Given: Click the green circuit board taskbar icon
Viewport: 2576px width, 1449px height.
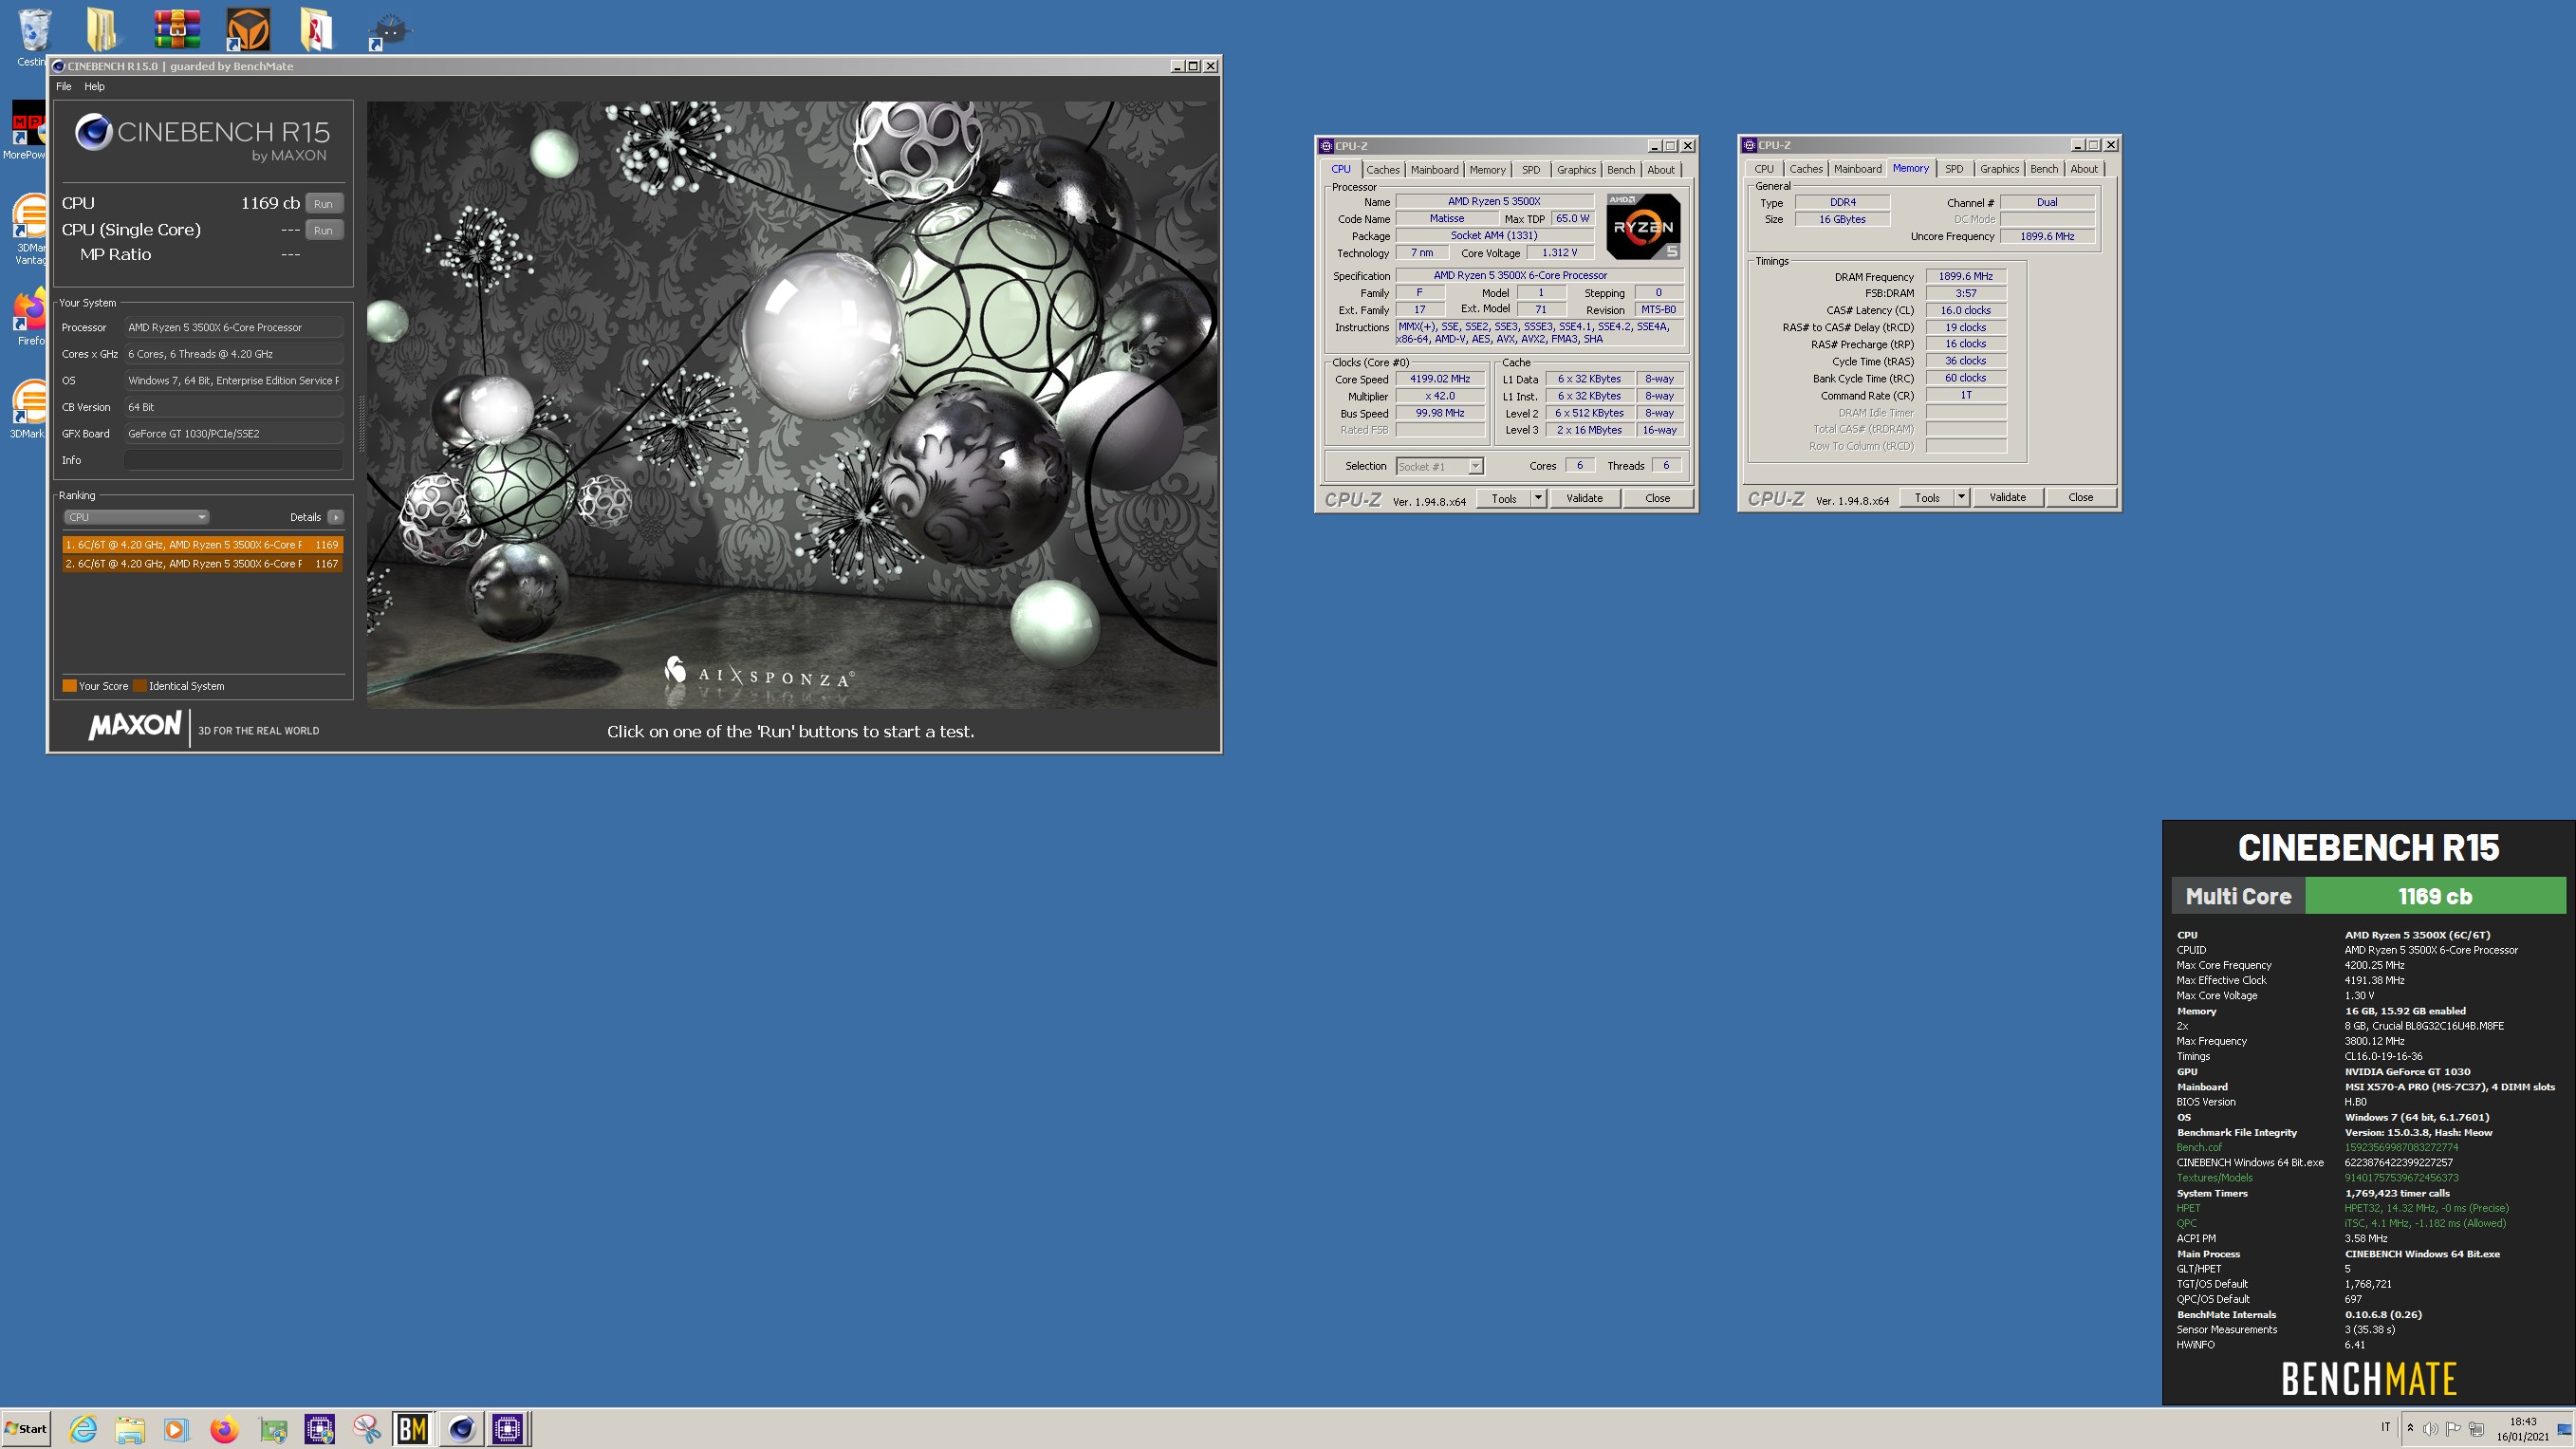Looking at the screenshot, I should click(272, 1429).
